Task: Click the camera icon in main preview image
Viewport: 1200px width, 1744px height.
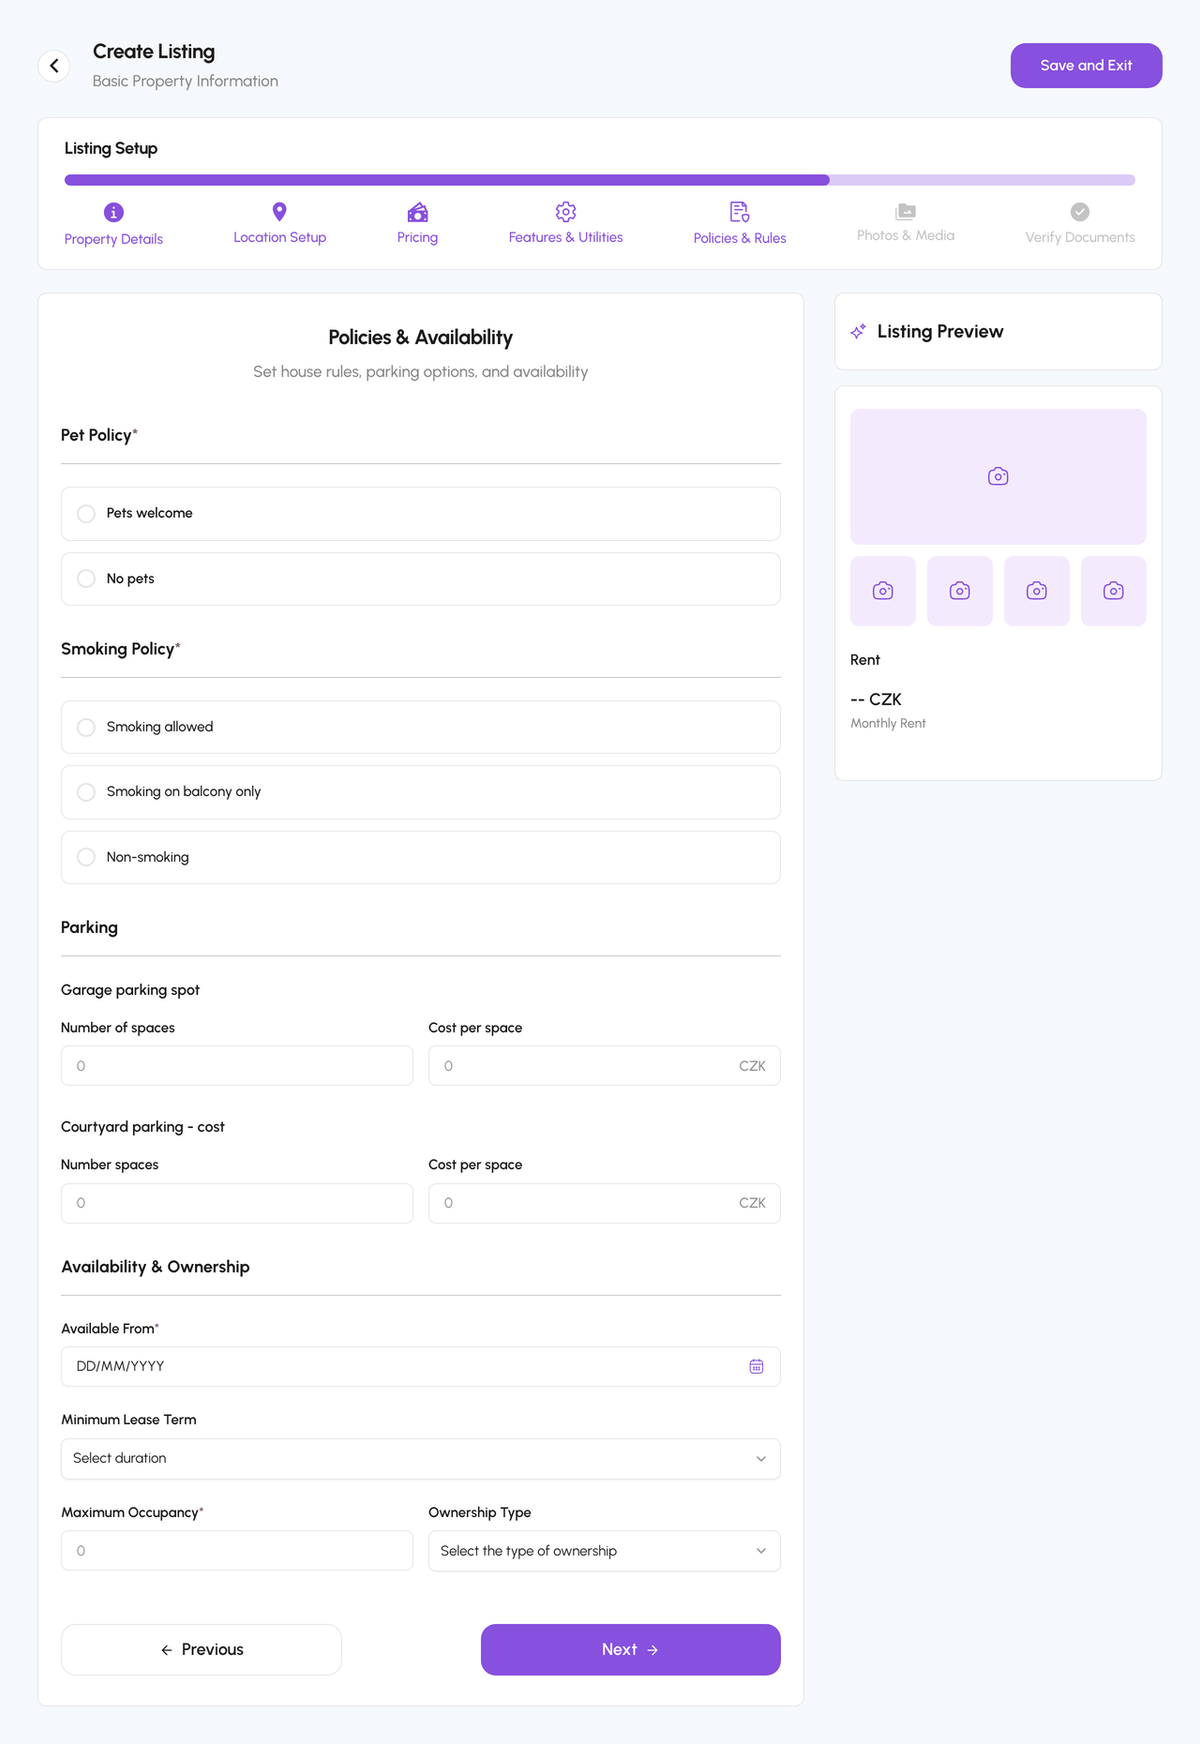Action: (998, 476)
